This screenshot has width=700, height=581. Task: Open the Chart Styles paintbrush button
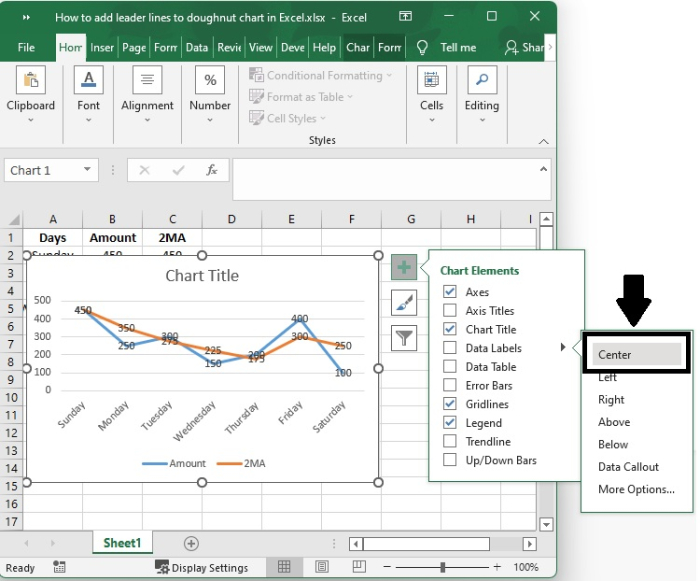tap(404, 303)
